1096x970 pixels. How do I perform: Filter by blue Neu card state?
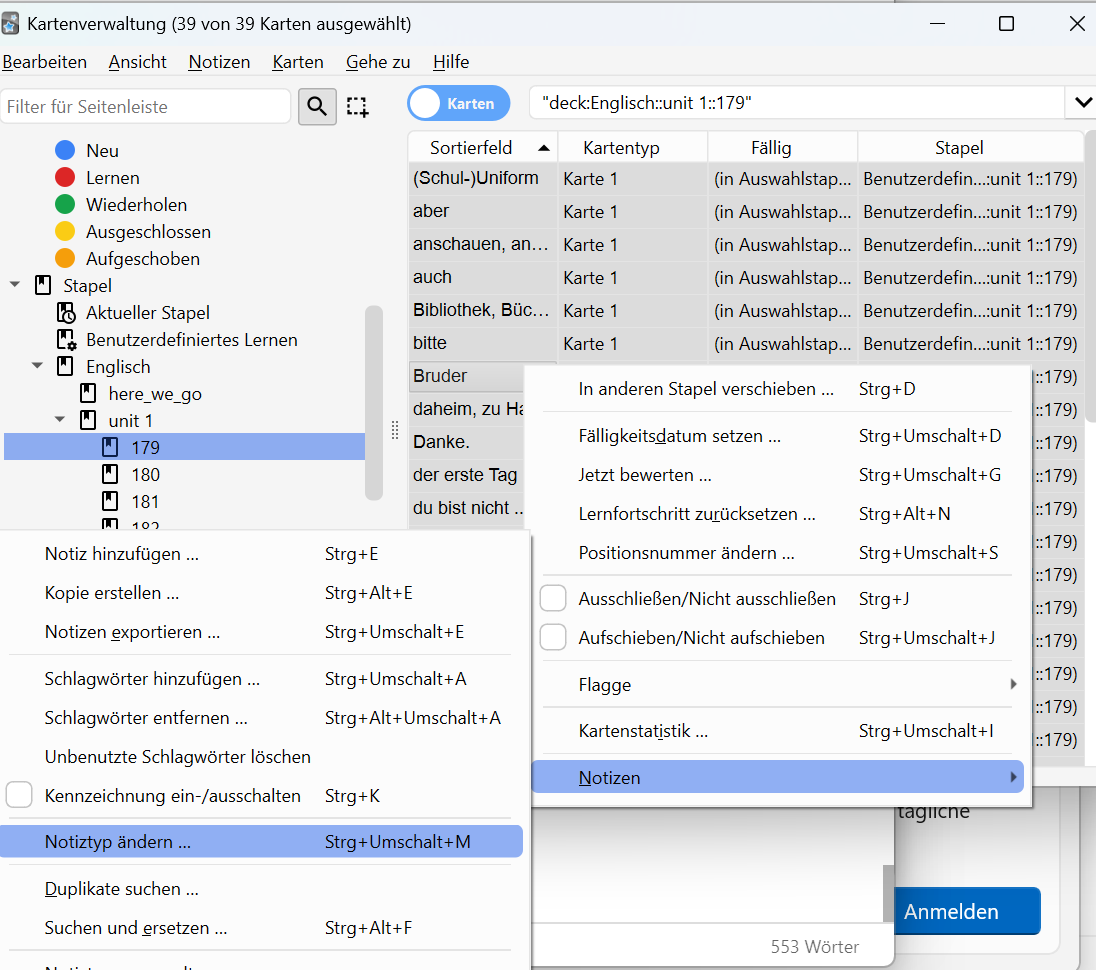point(65,150)
